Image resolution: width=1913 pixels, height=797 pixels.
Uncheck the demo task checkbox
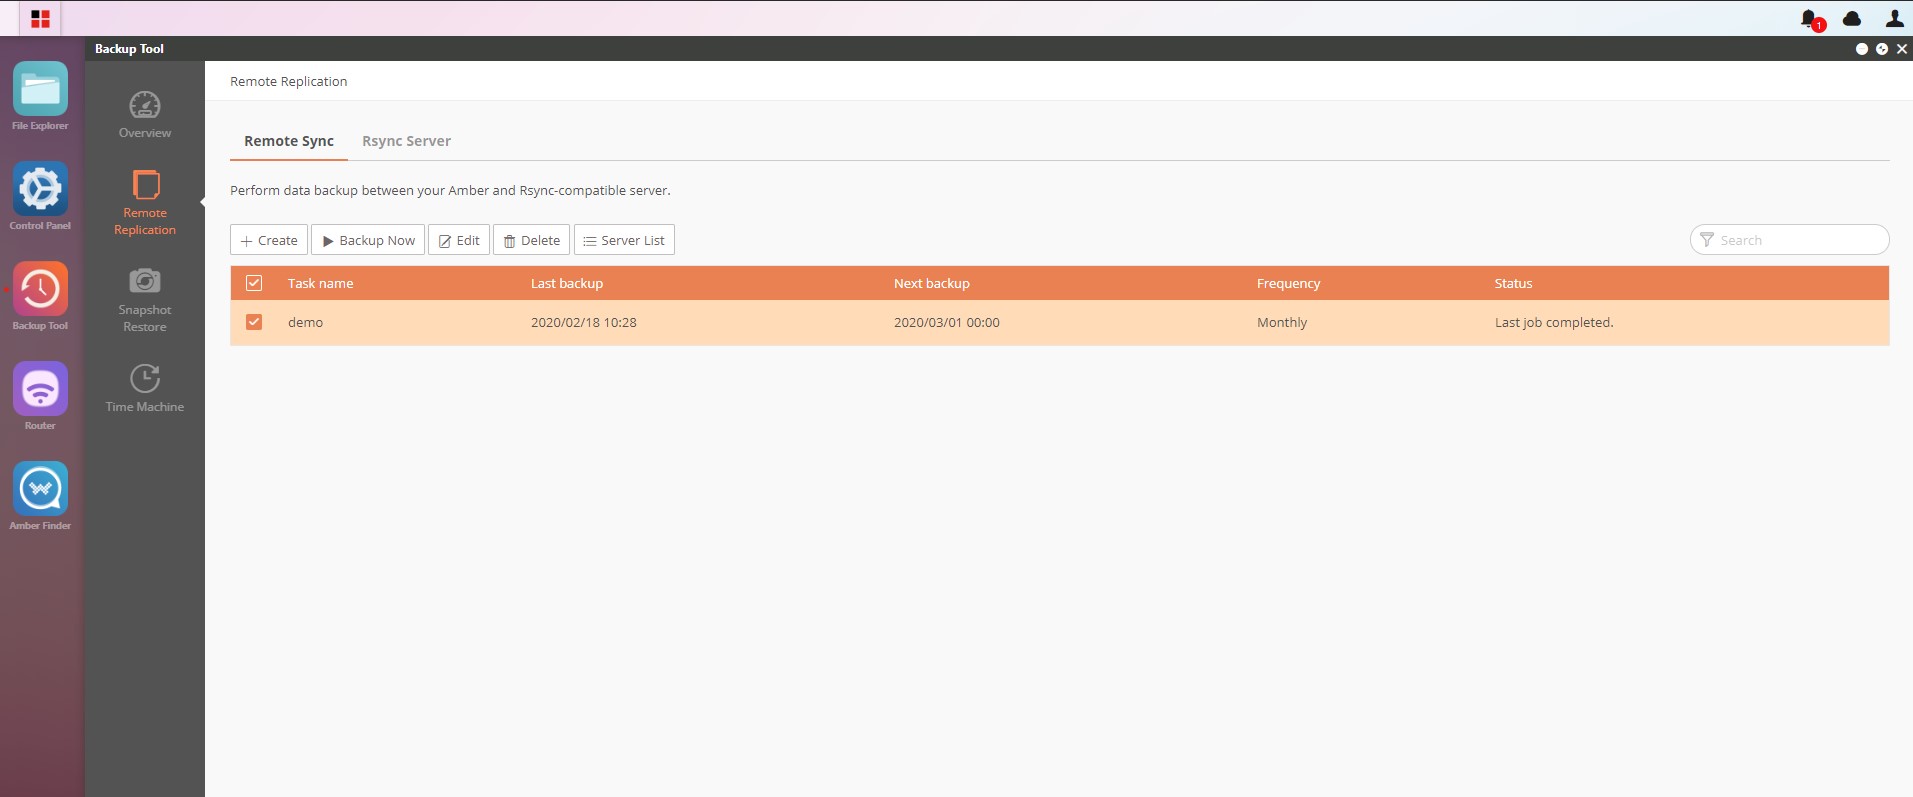click(254, 322)
